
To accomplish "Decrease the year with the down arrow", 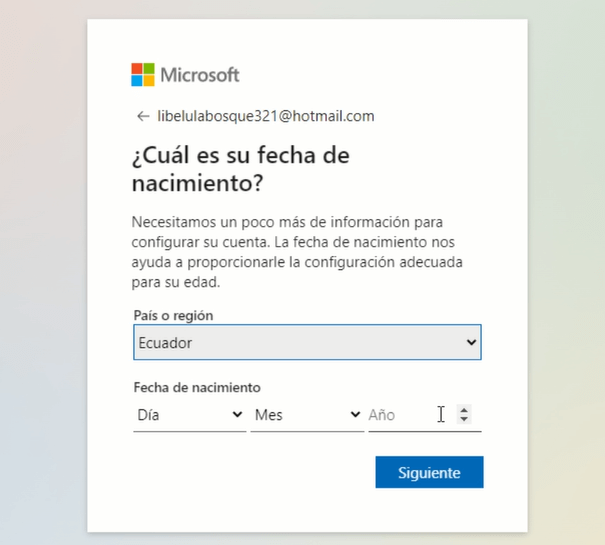I will [464, 419].
